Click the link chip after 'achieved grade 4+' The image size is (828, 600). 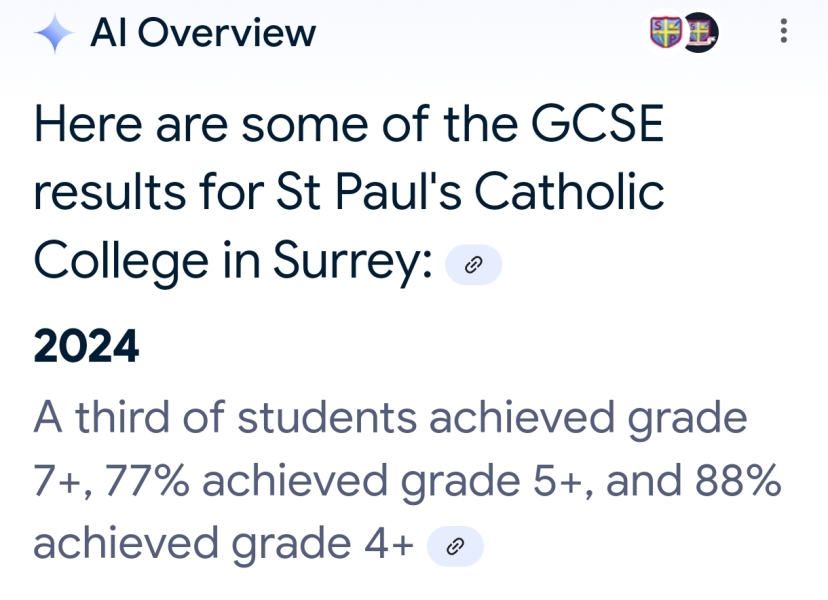tap(457, 545)
